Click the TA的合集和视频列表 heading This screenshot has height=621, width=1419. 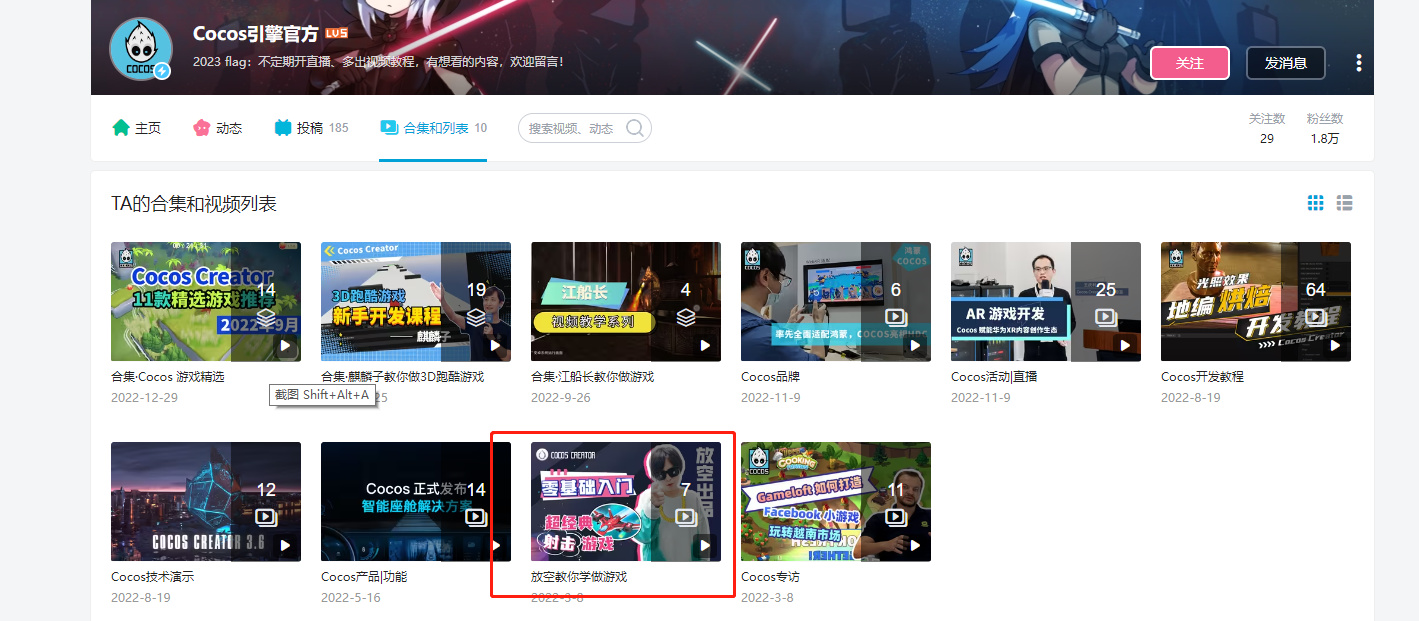[194, 204]
